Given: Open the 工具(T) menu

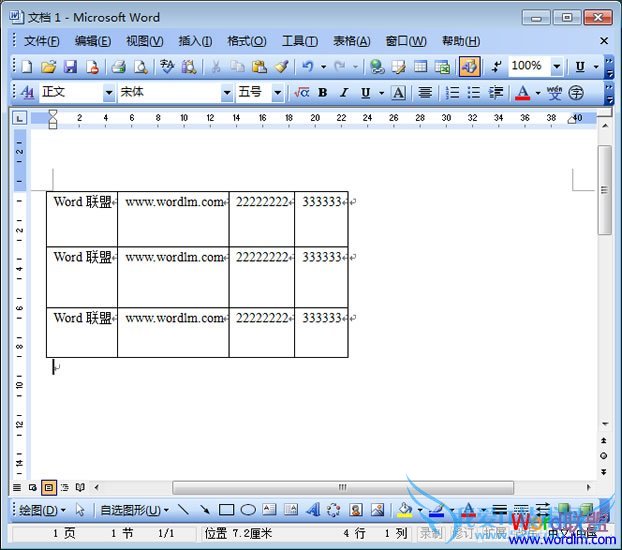Looking at the screenshot, I should click(299, 41).
